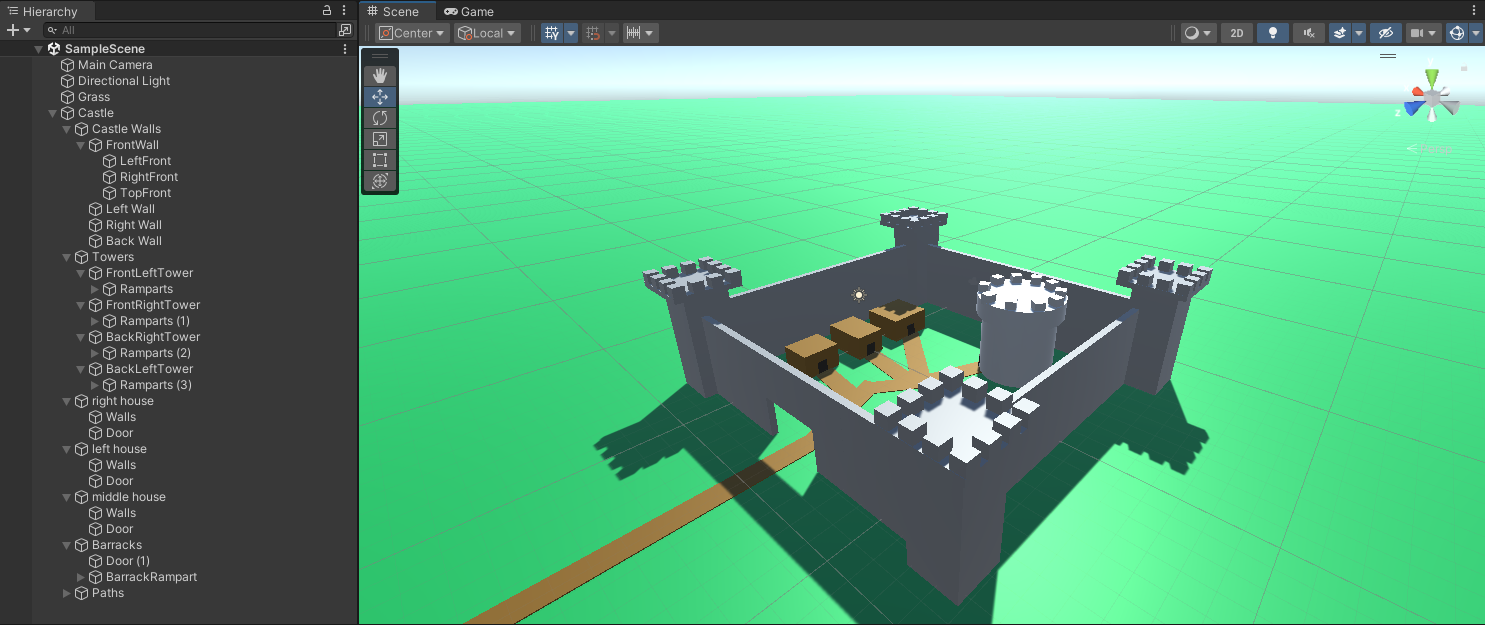Collapse the Castle hierarchy item
This screenshot has height=625, width=1485.
click(52, 112)
